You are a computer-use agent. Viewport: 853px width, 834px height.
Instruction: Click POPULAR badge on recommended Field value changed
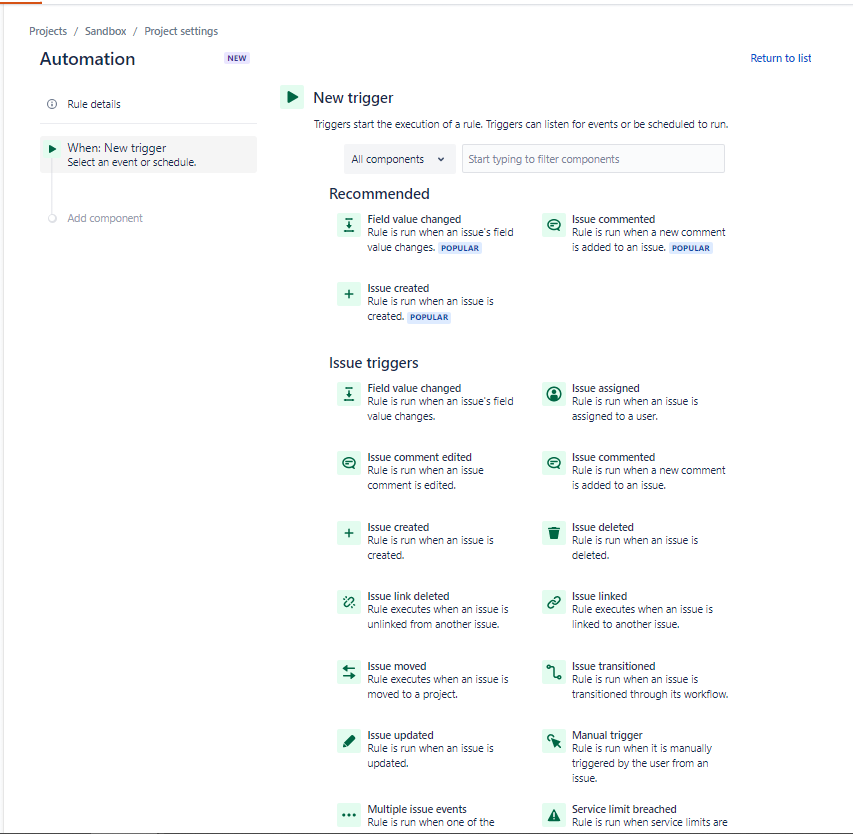tap(460, 248)
